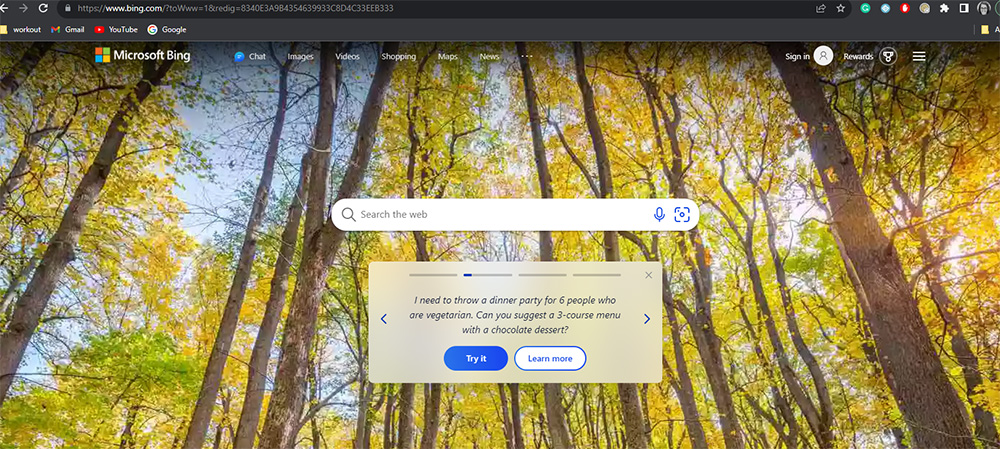1000x449 pixels.
Task: Open the hamburger settings menu
Action: click(919, 56)
